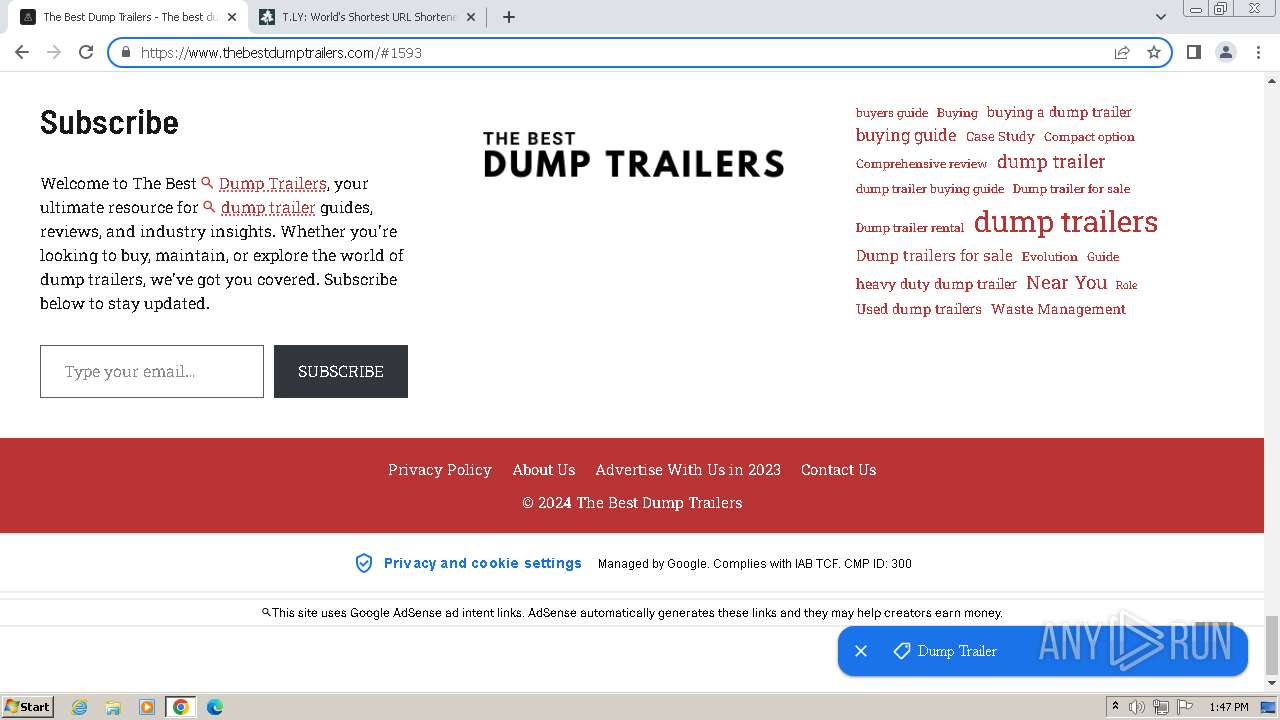Select the 'Role' tag
This screenshot has width=1280, height=720.
1126,285
